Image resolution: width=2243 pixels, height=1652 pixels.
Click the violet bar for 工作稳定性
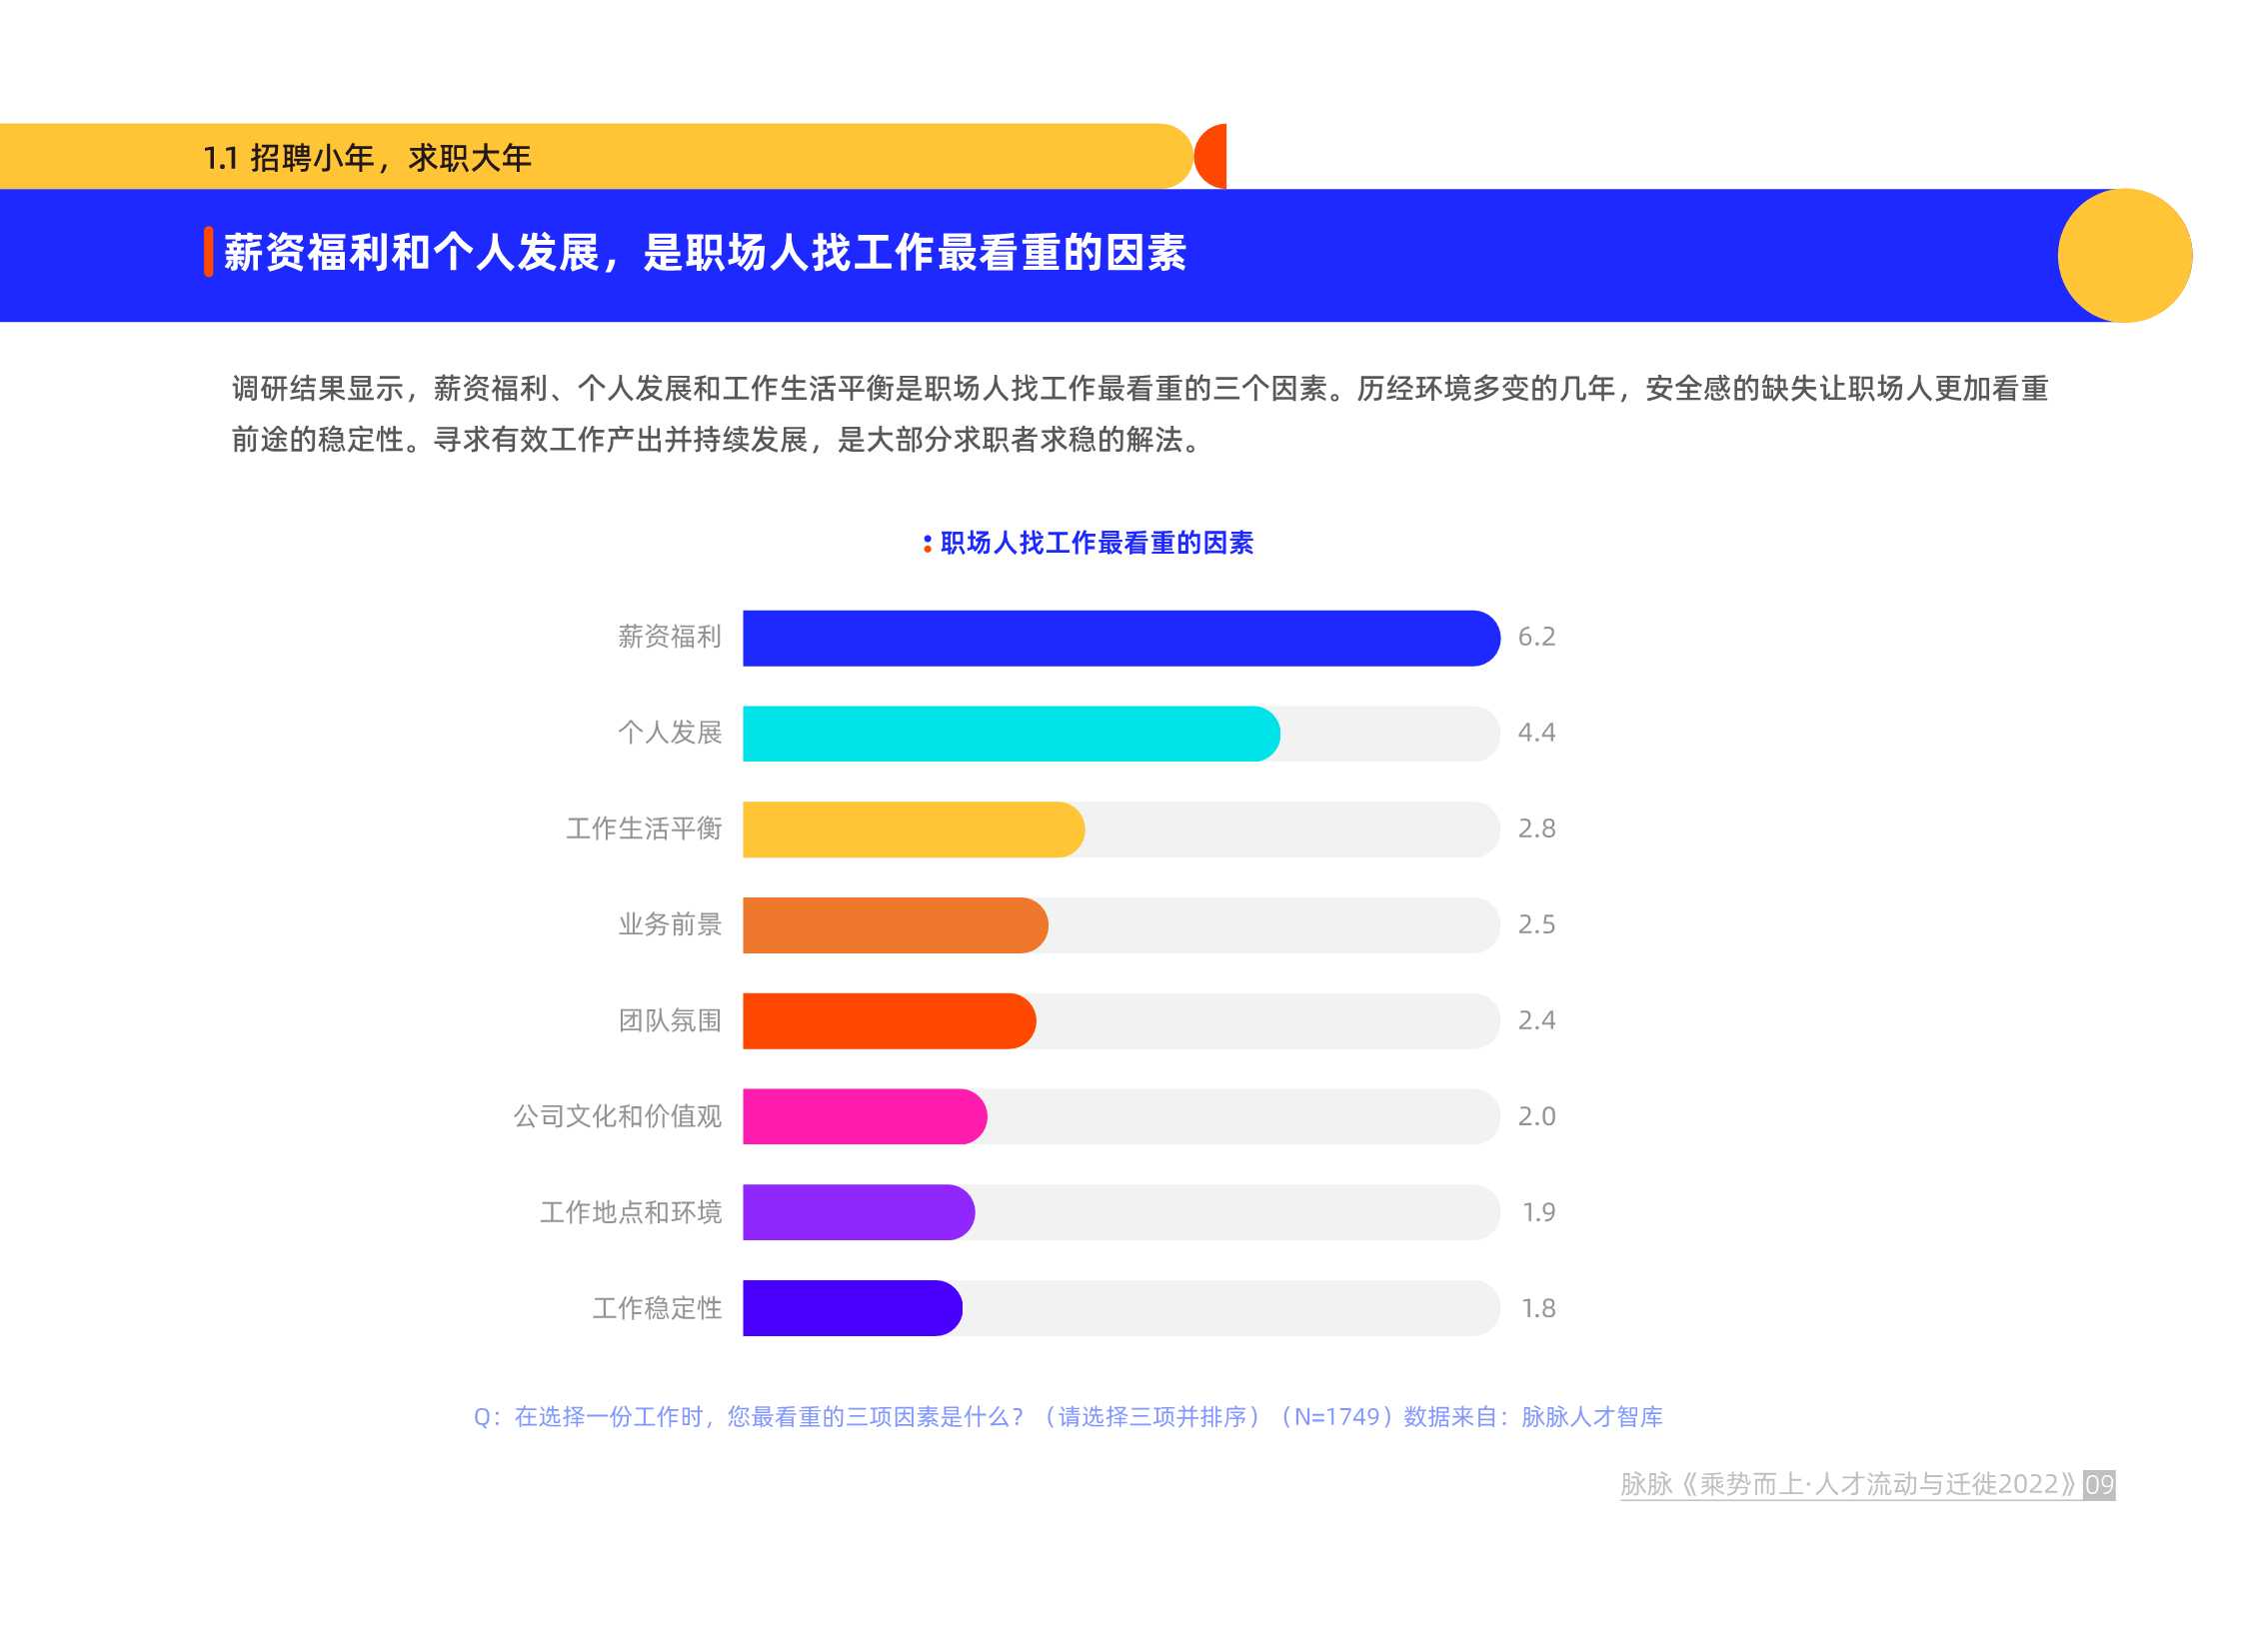[853, 1310]
